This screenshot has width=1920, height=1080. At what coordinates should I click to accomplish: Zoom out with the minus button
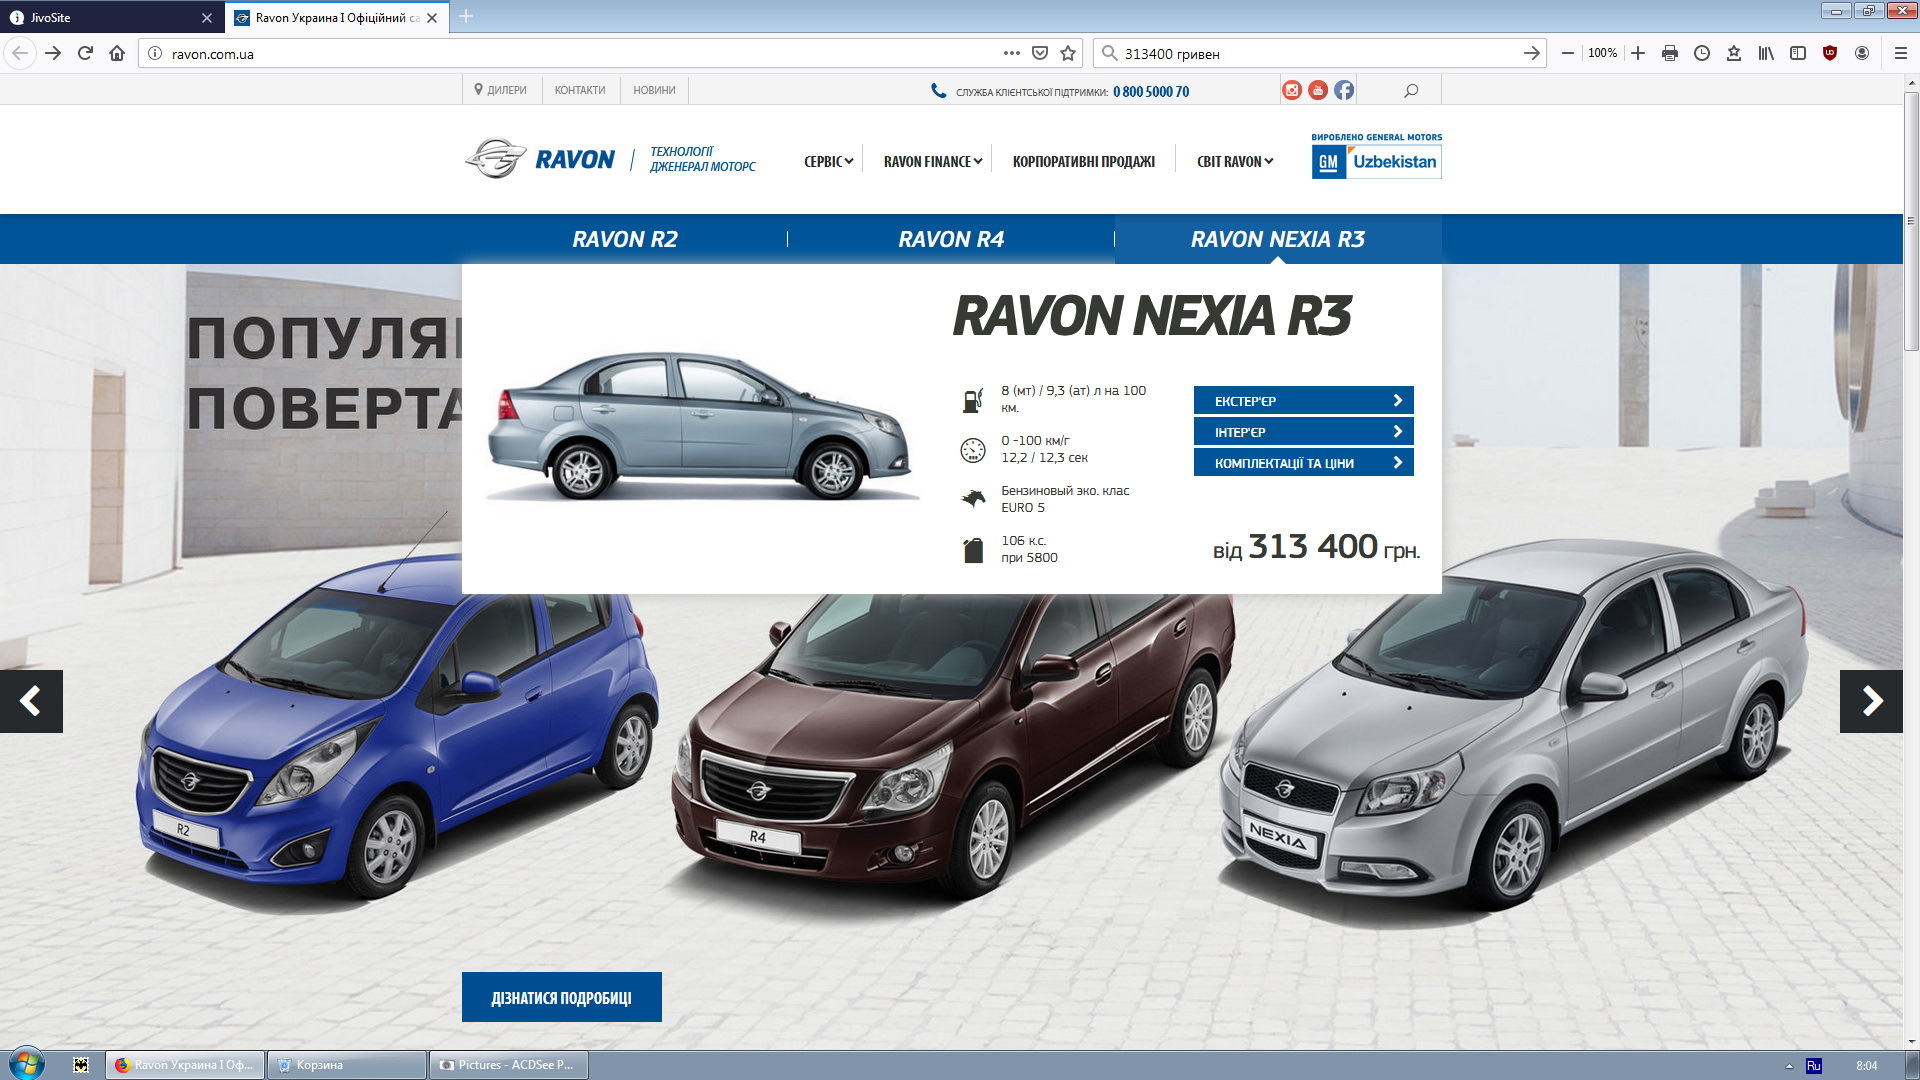click(1567, 53)
